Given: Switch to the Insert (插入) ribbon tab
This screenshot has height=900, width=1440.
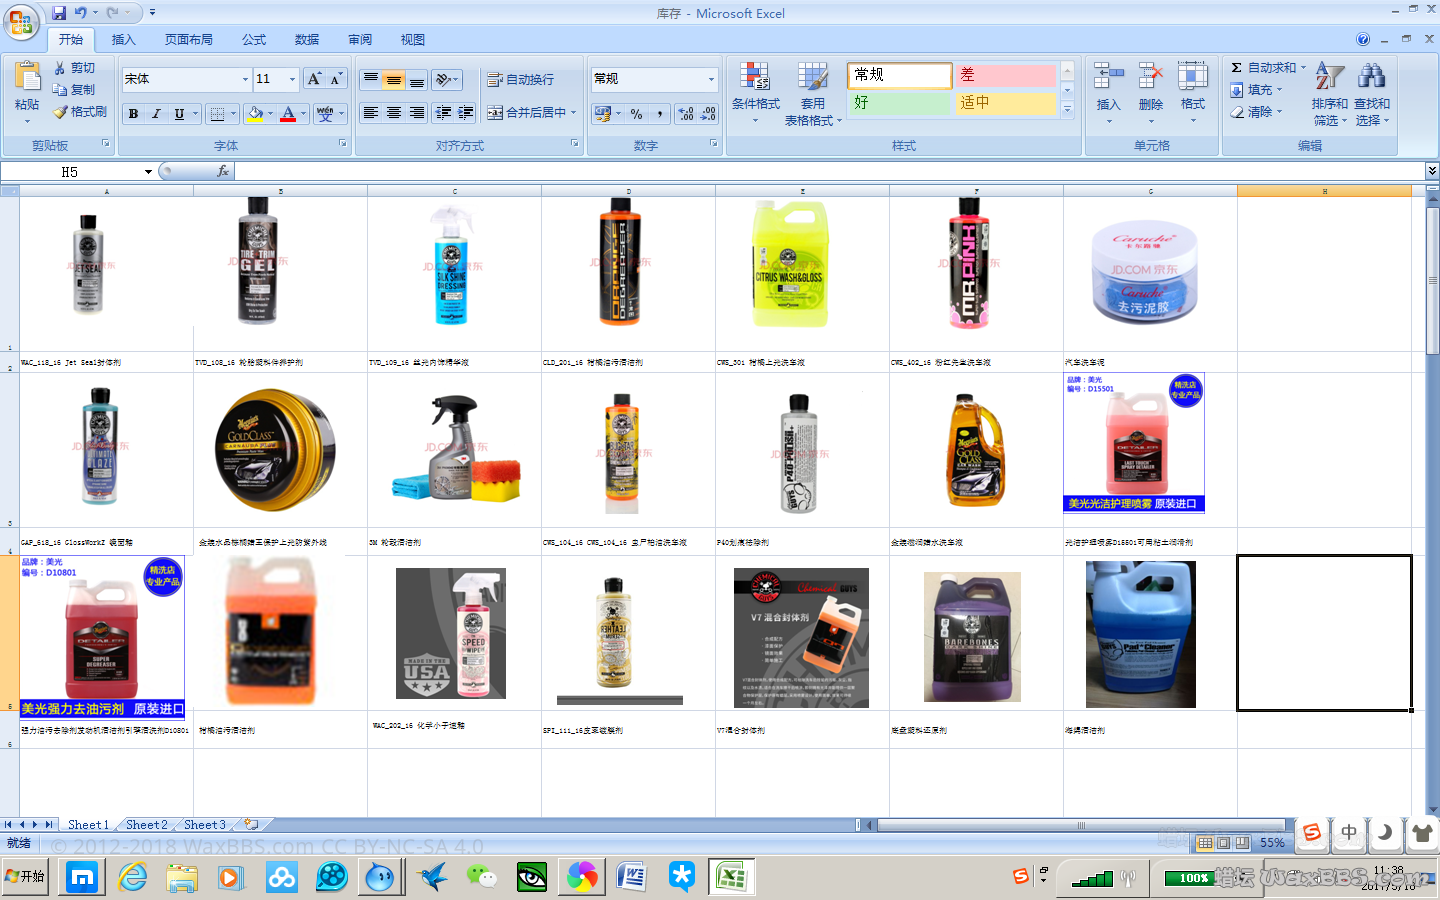Looking at the screenshot, I should tap(123, 40).
